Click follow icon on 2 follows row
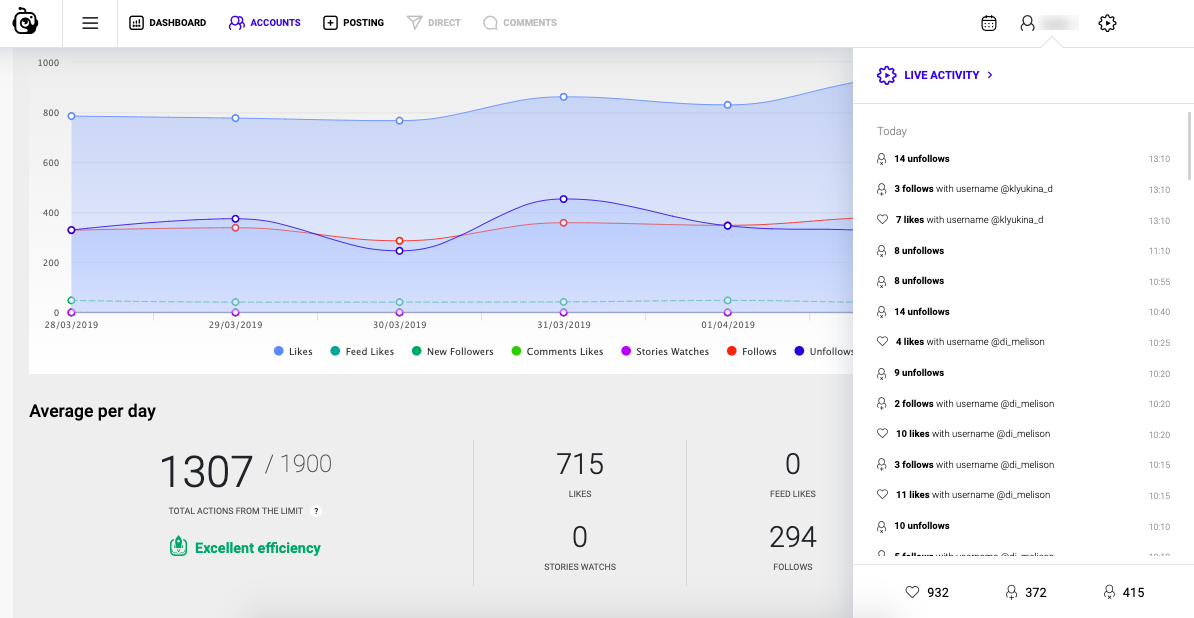 coord(882,403)
